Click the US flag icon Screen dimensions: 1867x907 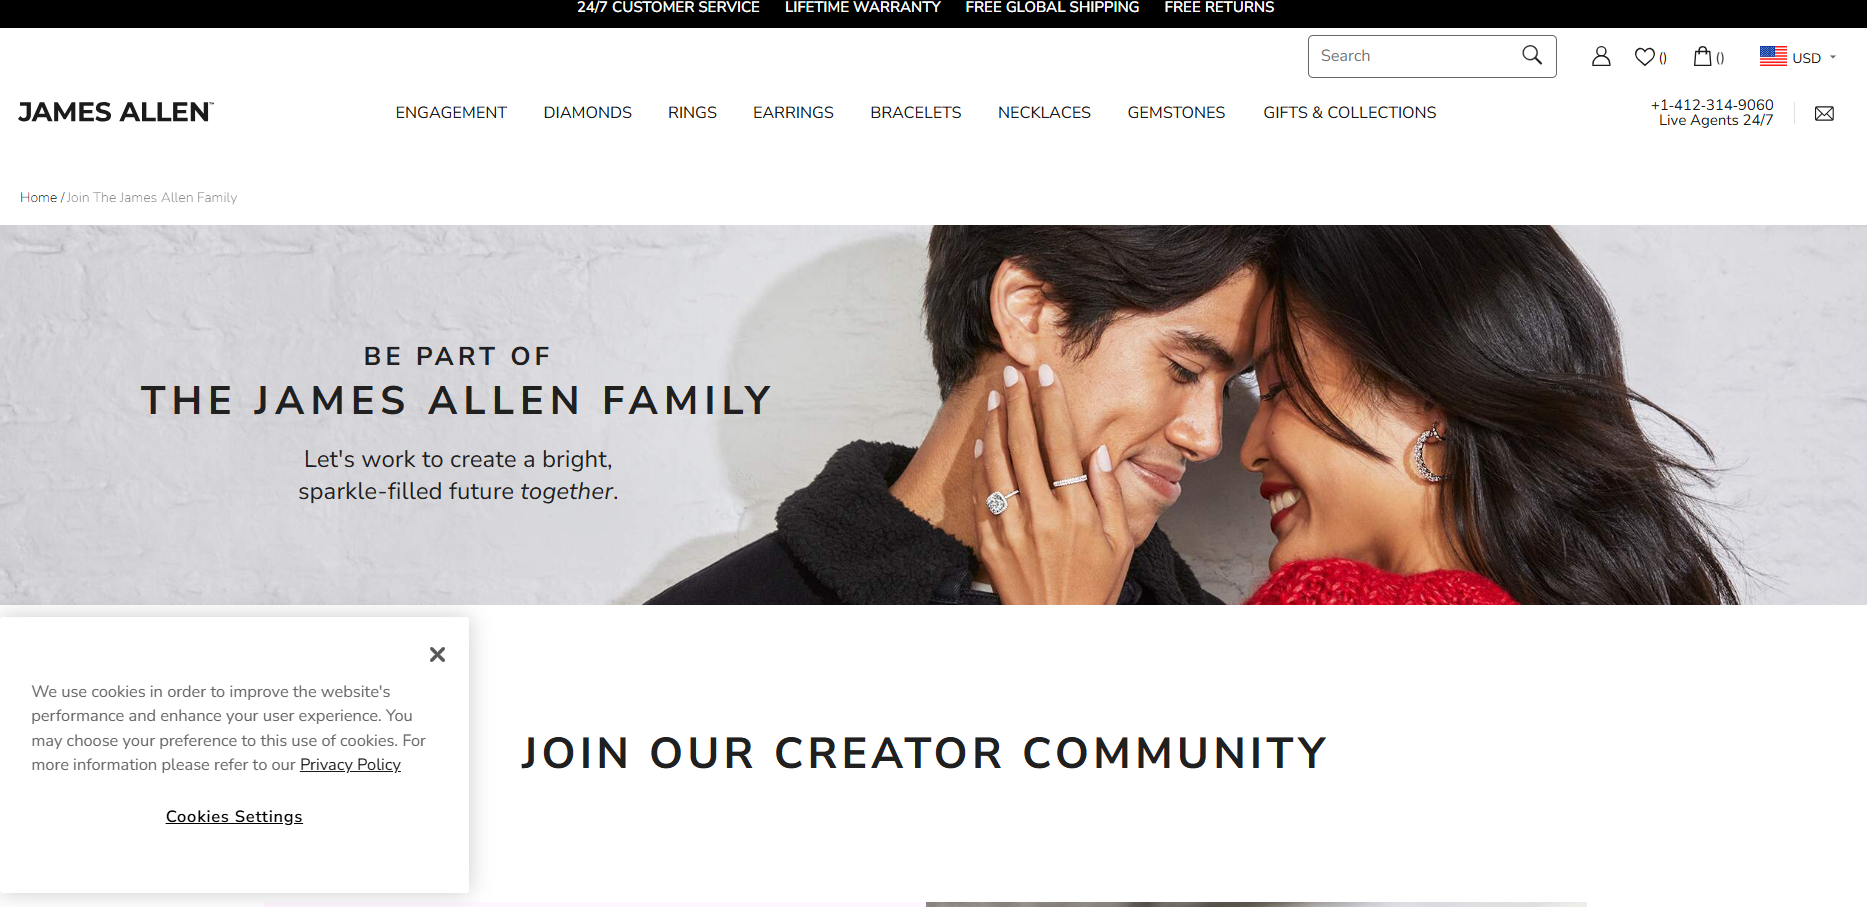(x=1773, y=56)
